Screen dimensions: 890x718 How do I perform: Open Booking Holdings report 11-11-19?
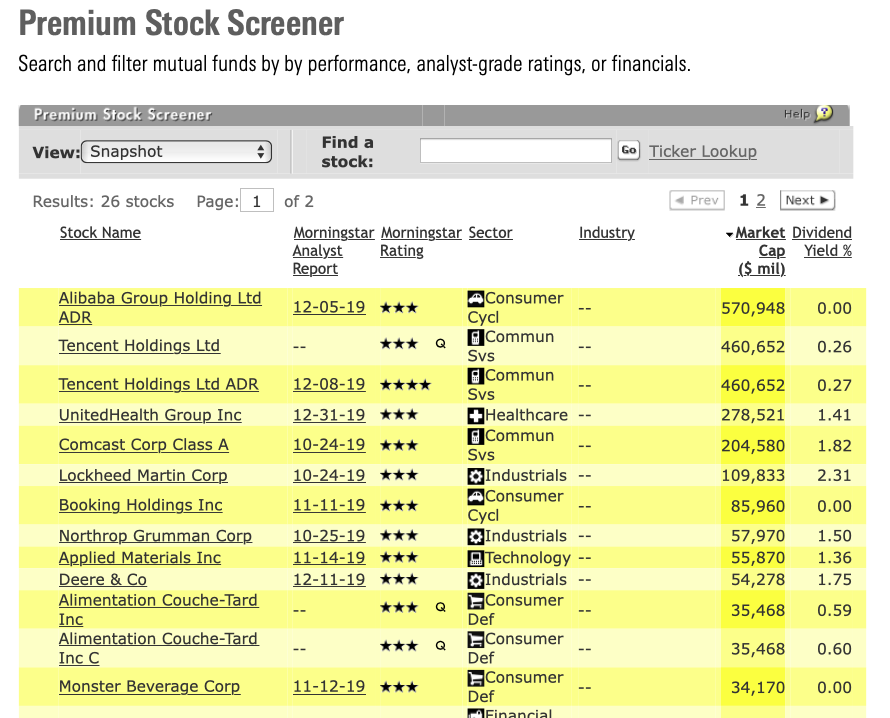pyautogui.click(x=329, y=505)
